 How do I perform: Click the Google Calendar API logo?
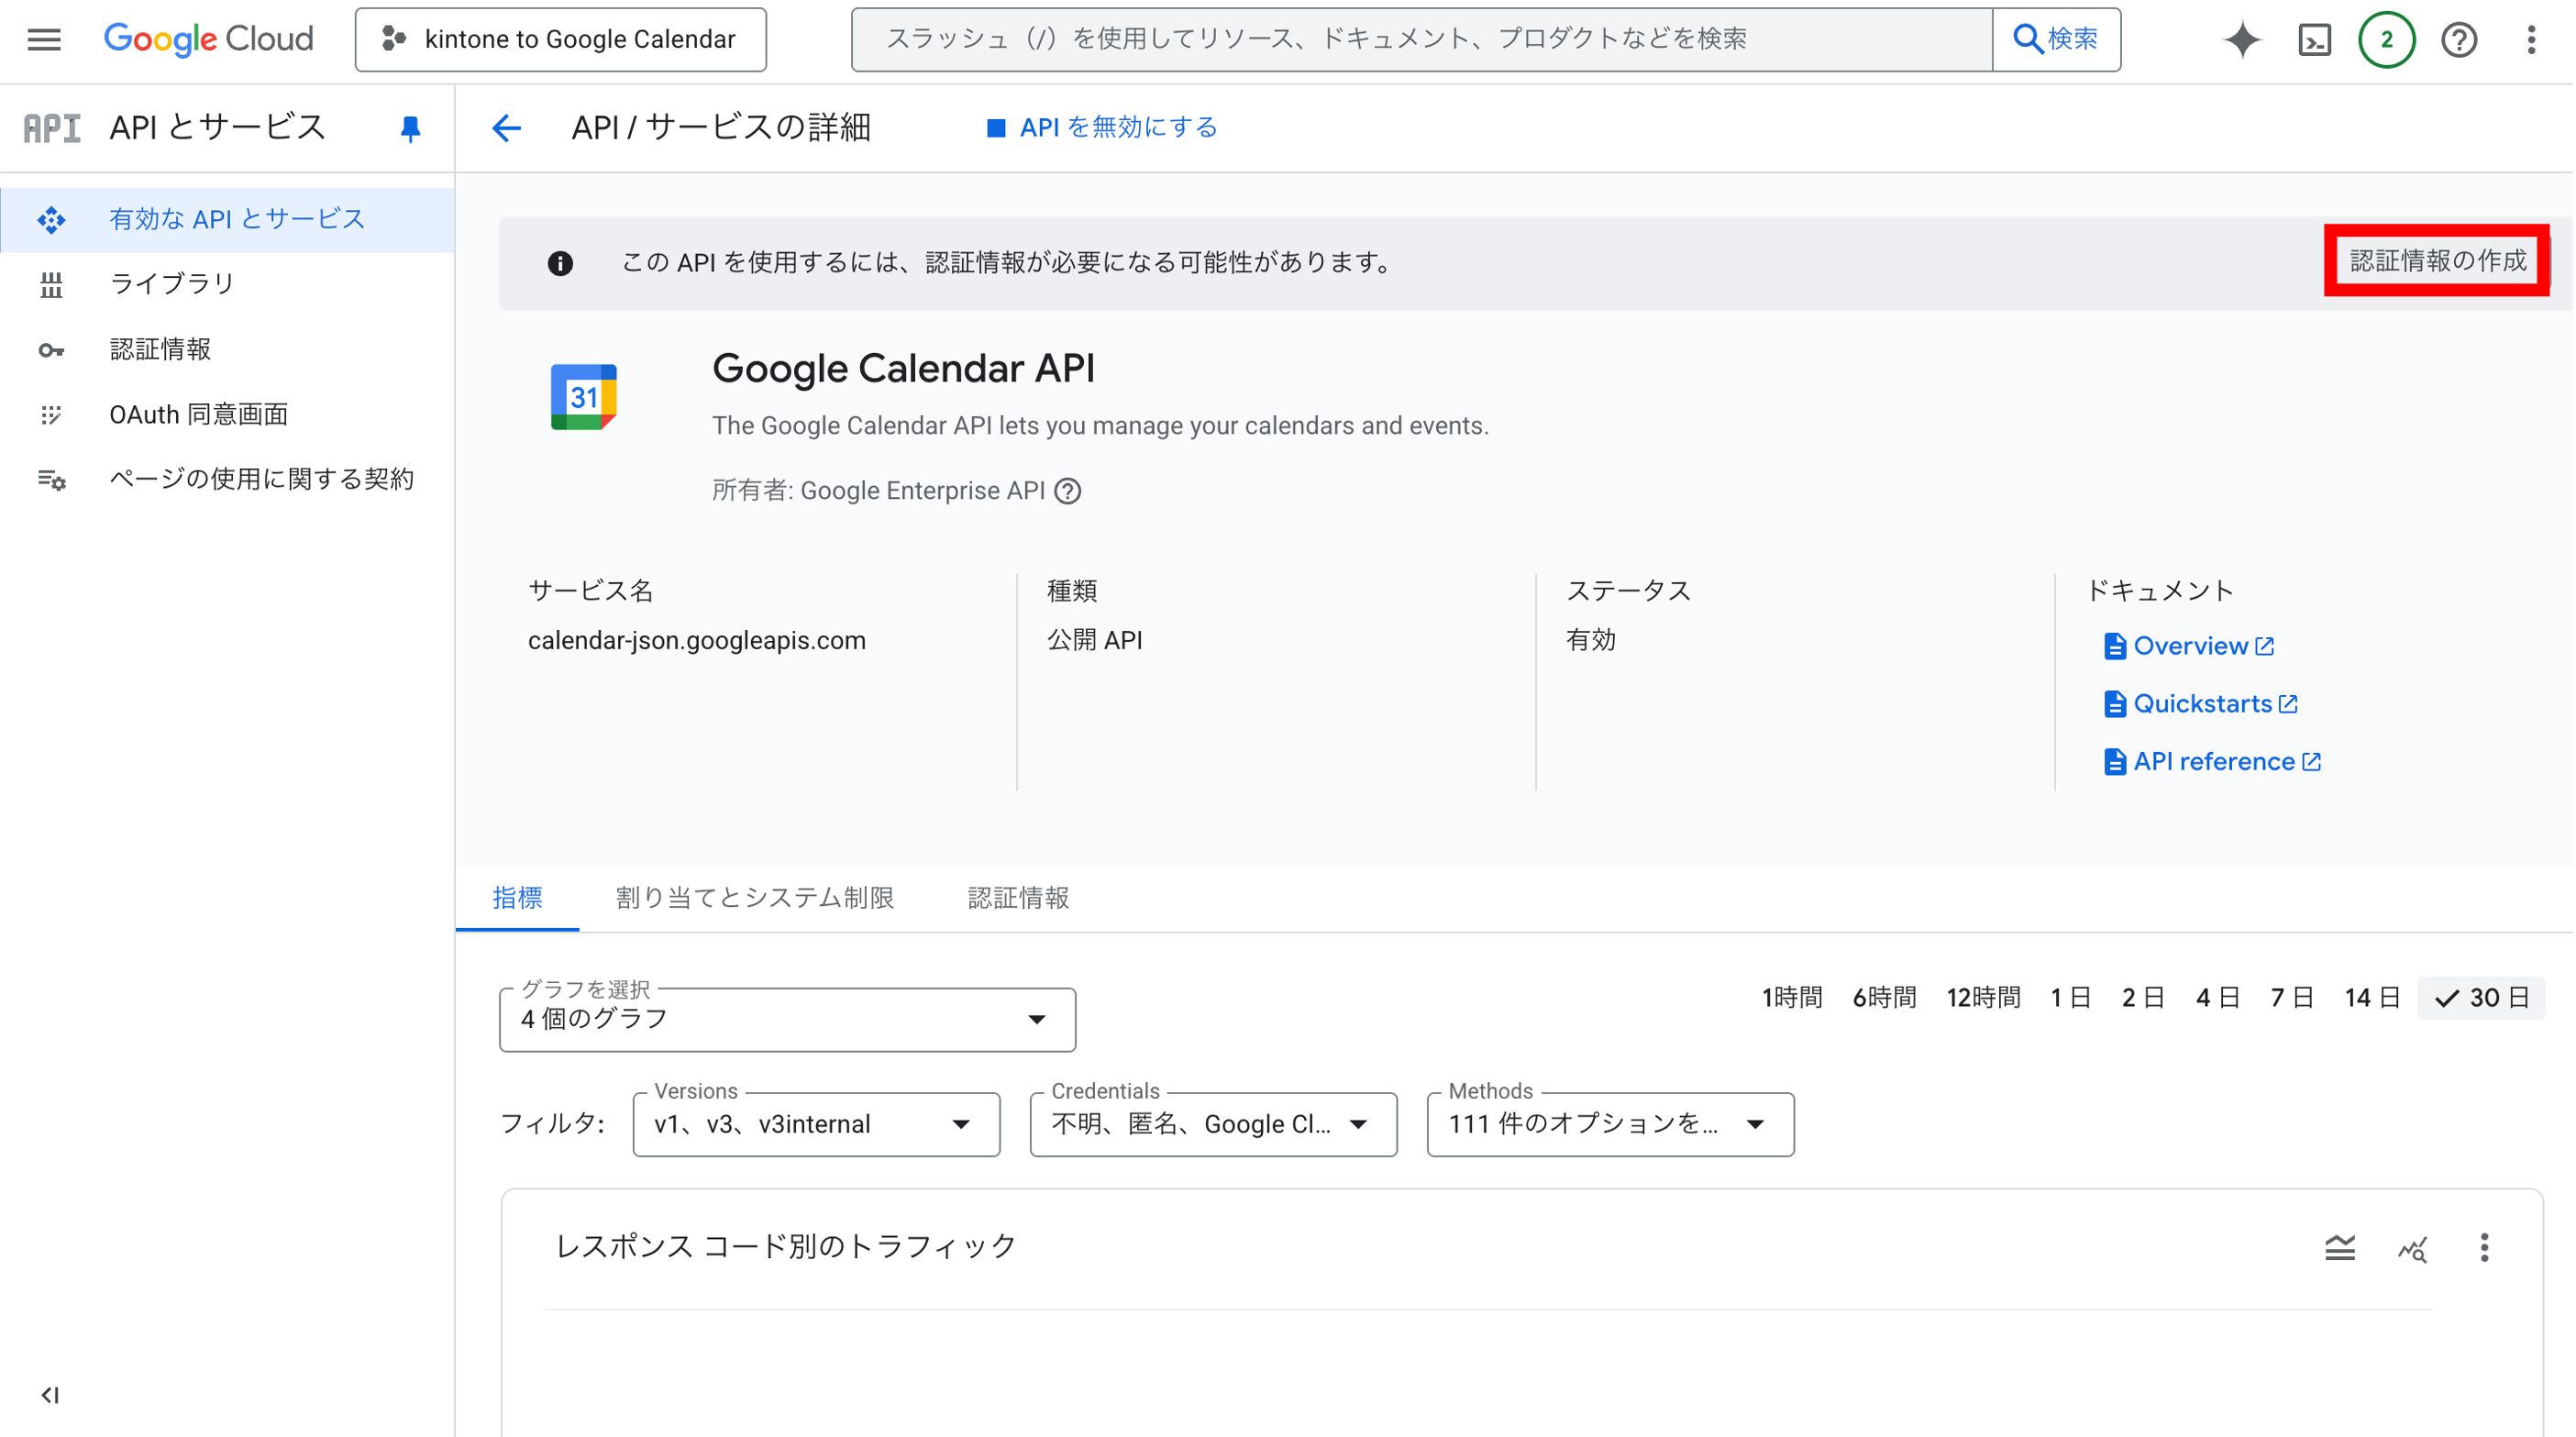point(584,397)
